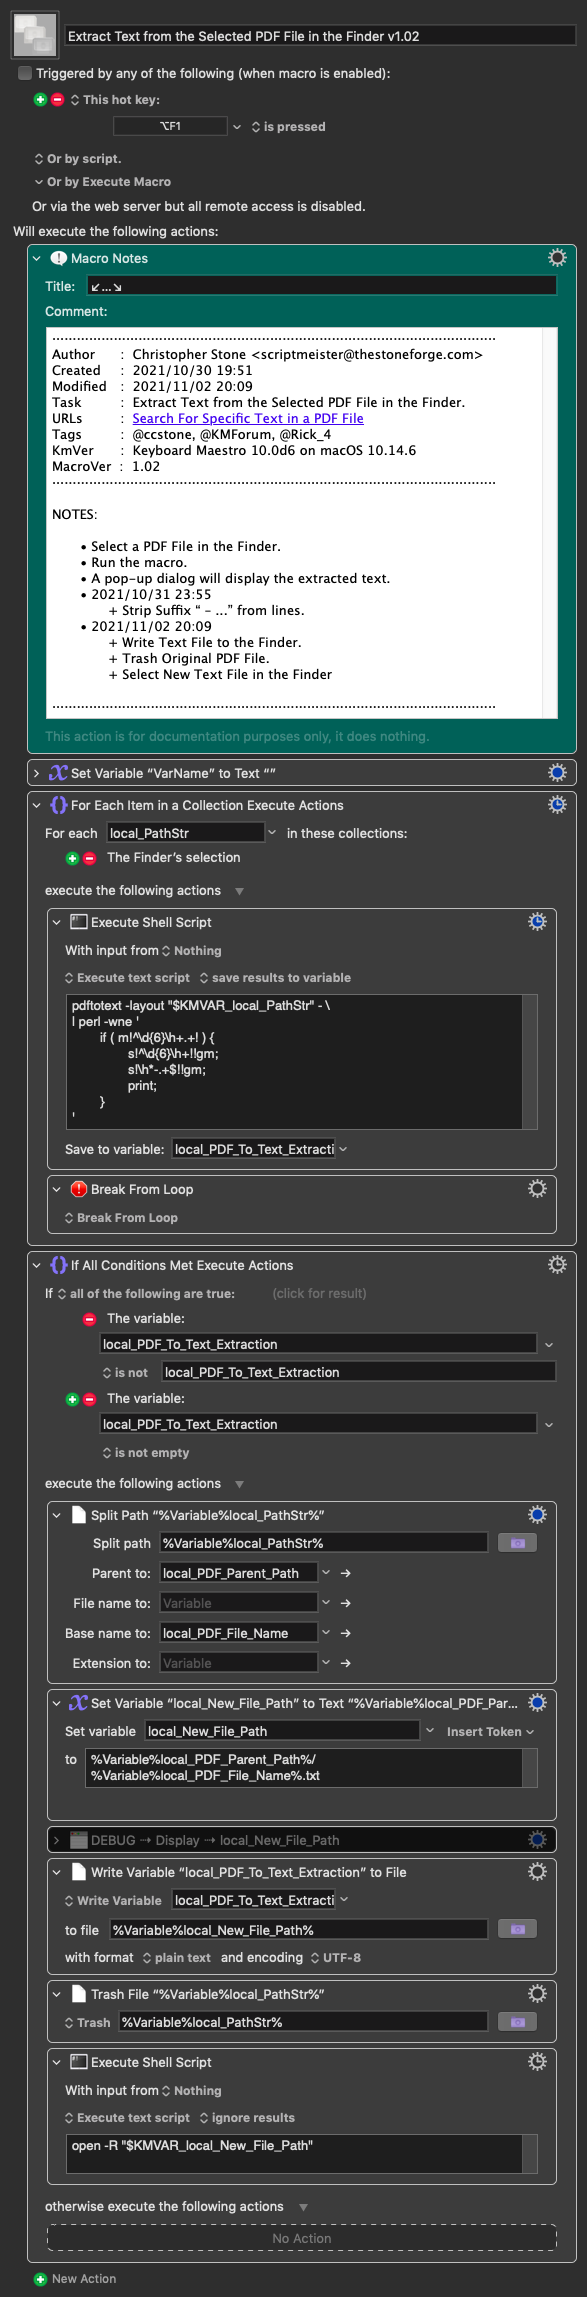Click gear icon on Set Variable VarName action

coord(557,773)
